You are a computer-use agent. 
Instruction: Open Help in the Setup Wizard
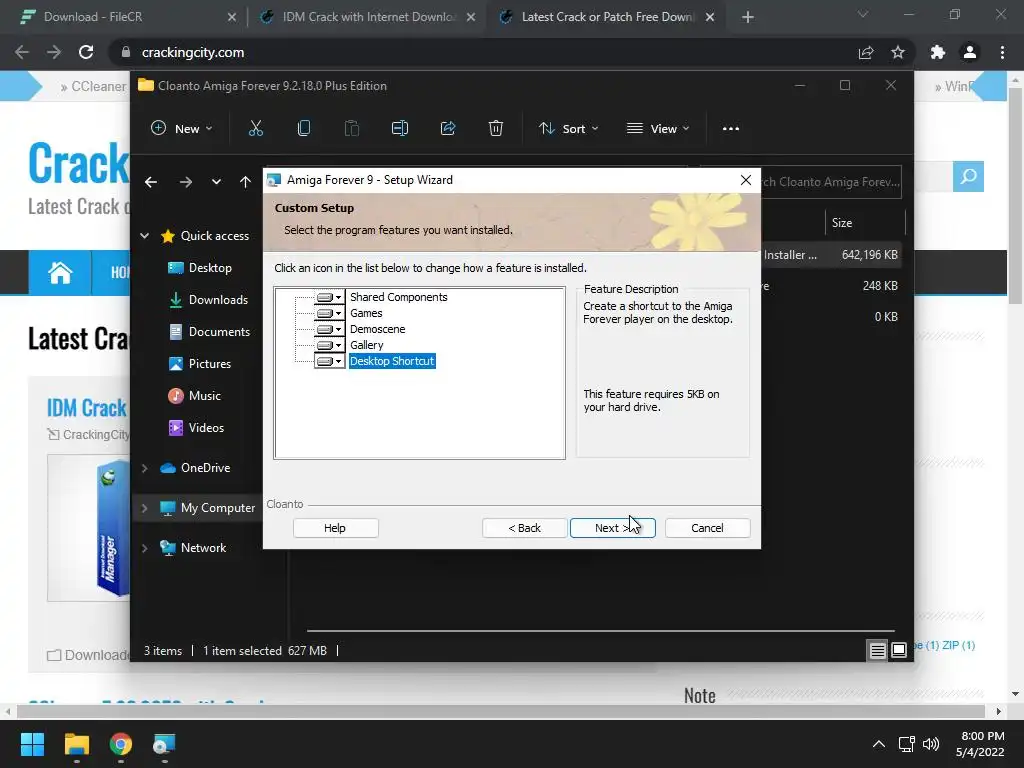335,528
